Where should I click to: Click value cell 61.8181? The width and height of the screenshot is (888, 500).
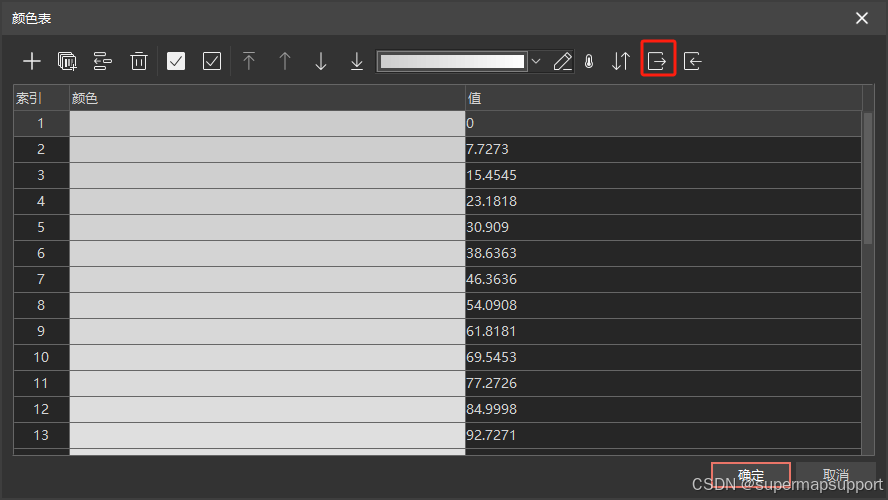pyautogui.click(x=663, y=332)
